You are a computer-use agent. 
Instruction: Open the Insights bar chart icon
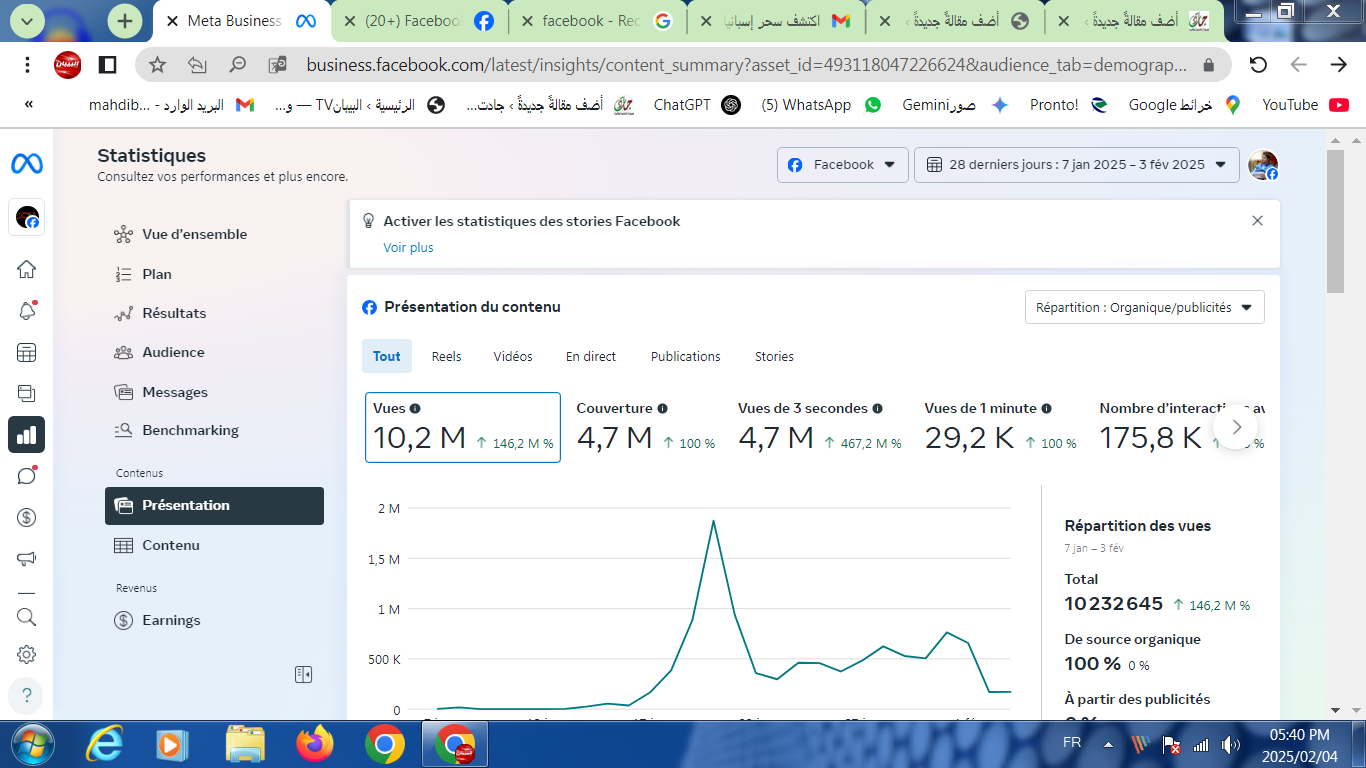(27, 434)
